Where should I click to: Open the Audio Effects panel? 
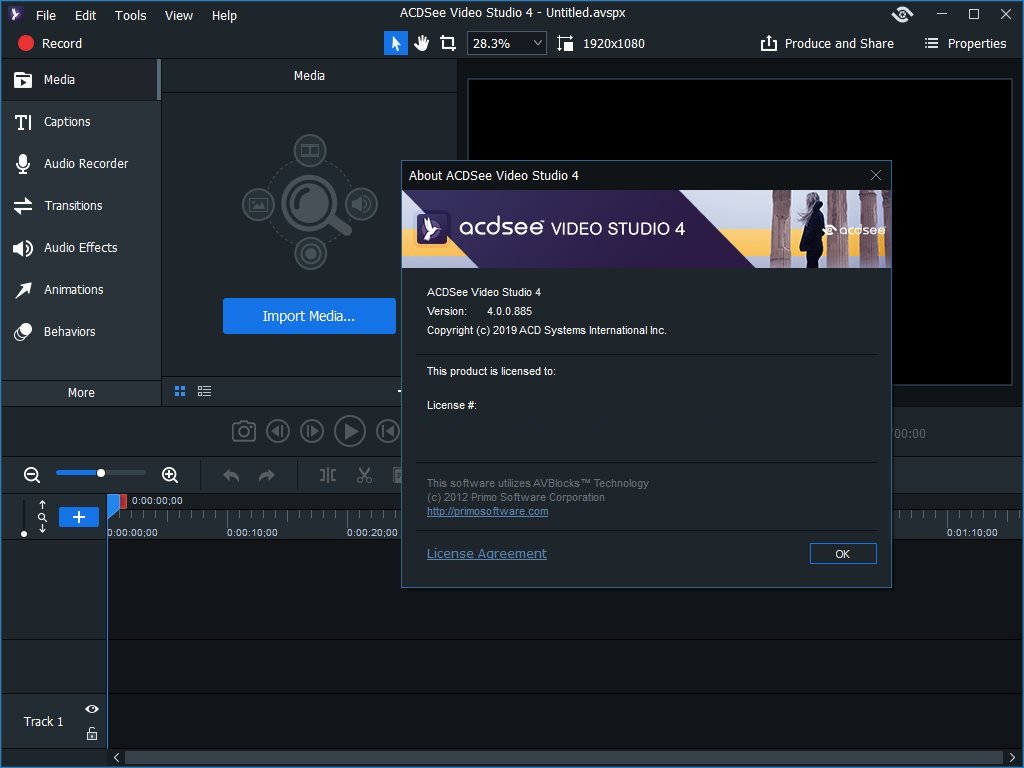(x=80, y=248)
